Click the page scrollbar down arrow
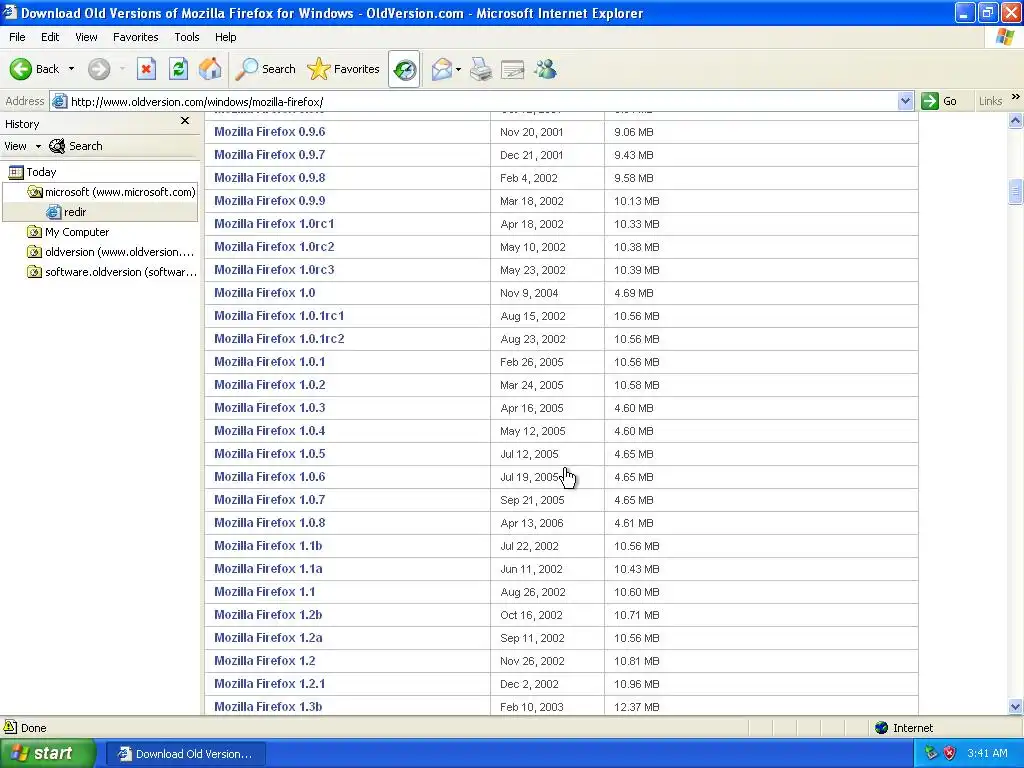1024x768 pixels. 1015,707
